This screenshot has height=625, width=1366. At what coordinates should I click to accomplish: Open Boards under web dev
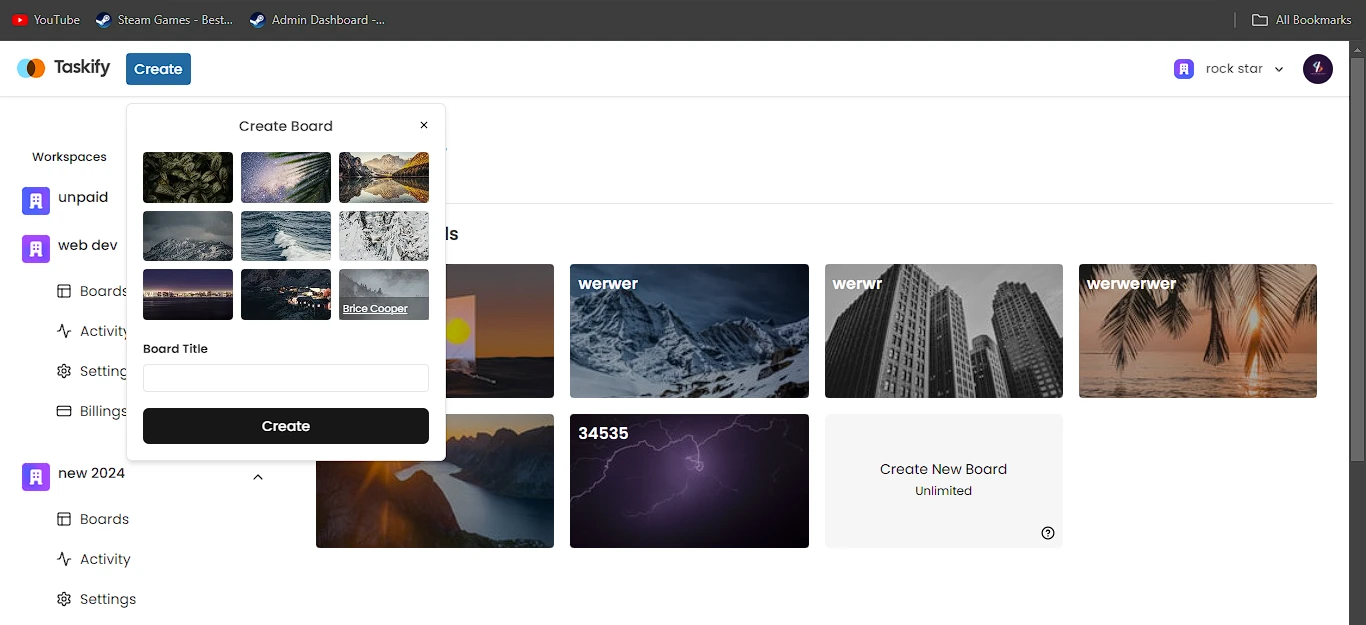click(91, 291)
